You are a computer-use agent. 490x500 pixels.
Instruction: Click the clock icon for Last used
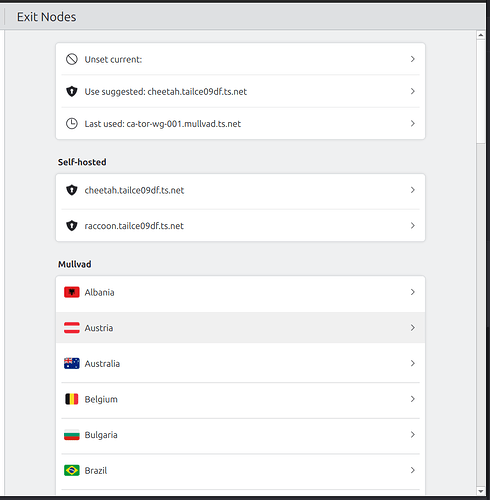click(x=72, y=124)
